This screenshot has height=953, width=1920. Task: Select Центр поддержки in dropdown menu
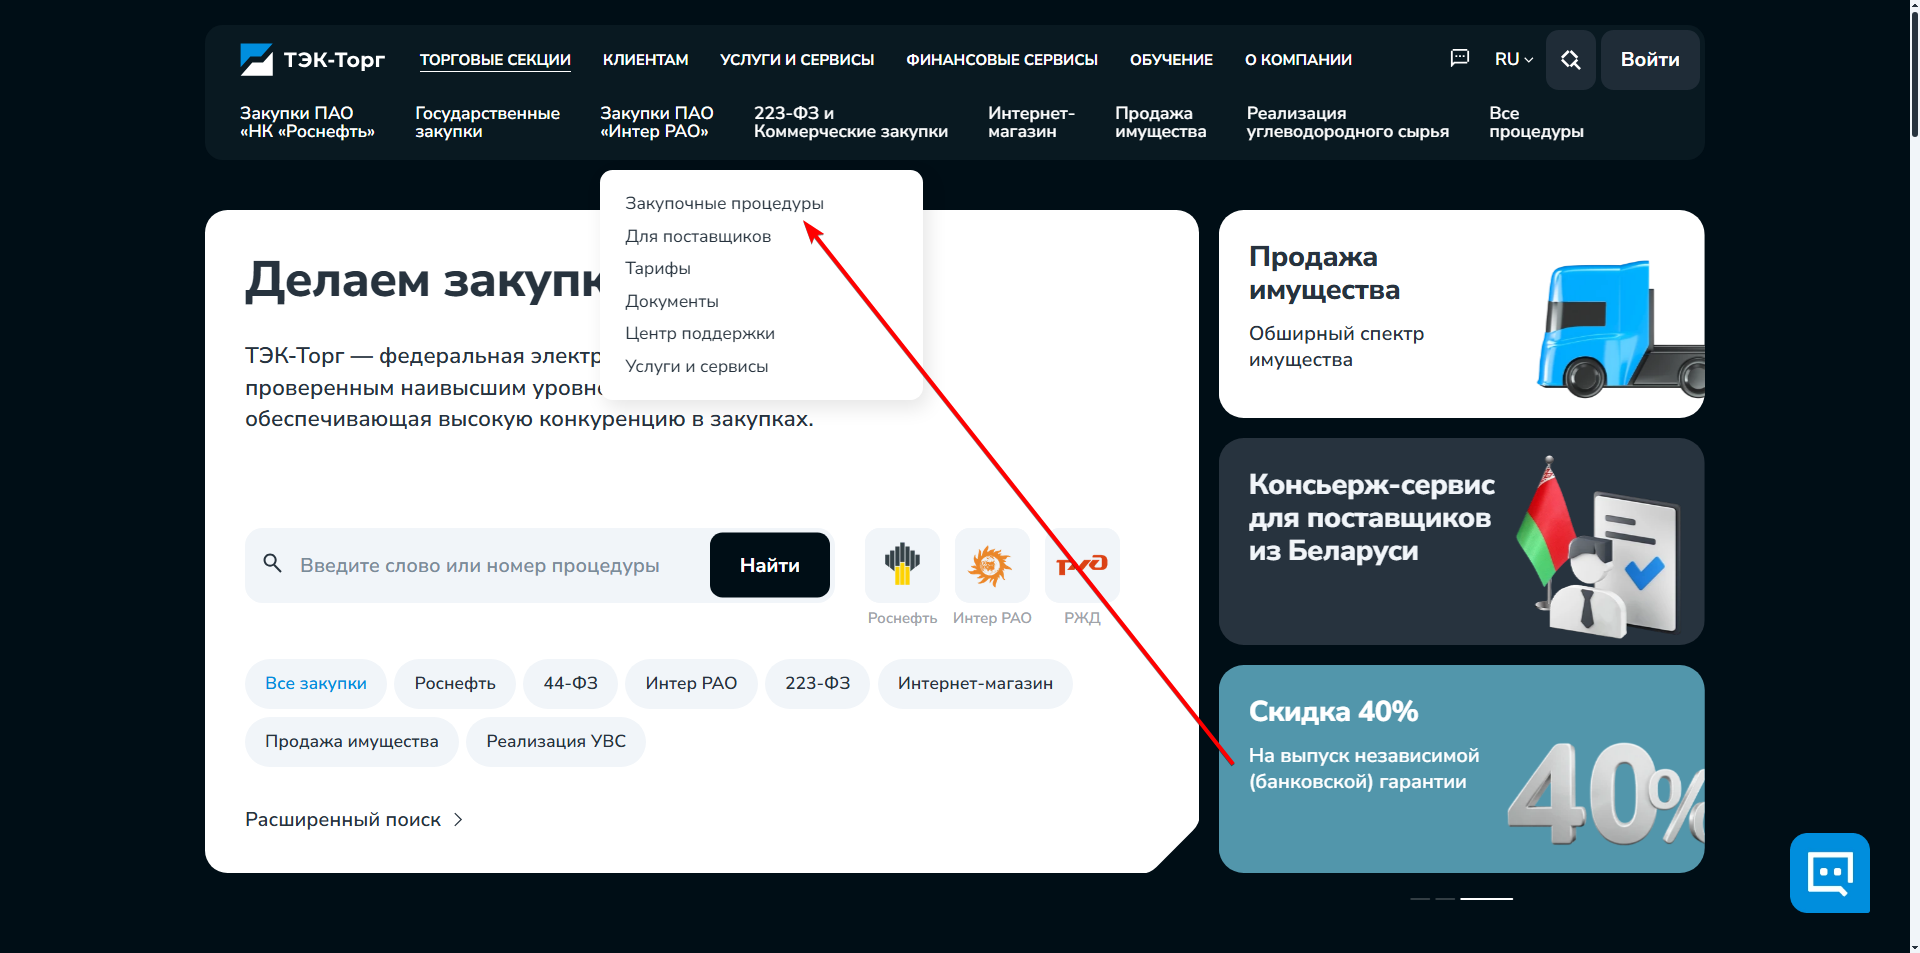point(700,333)
